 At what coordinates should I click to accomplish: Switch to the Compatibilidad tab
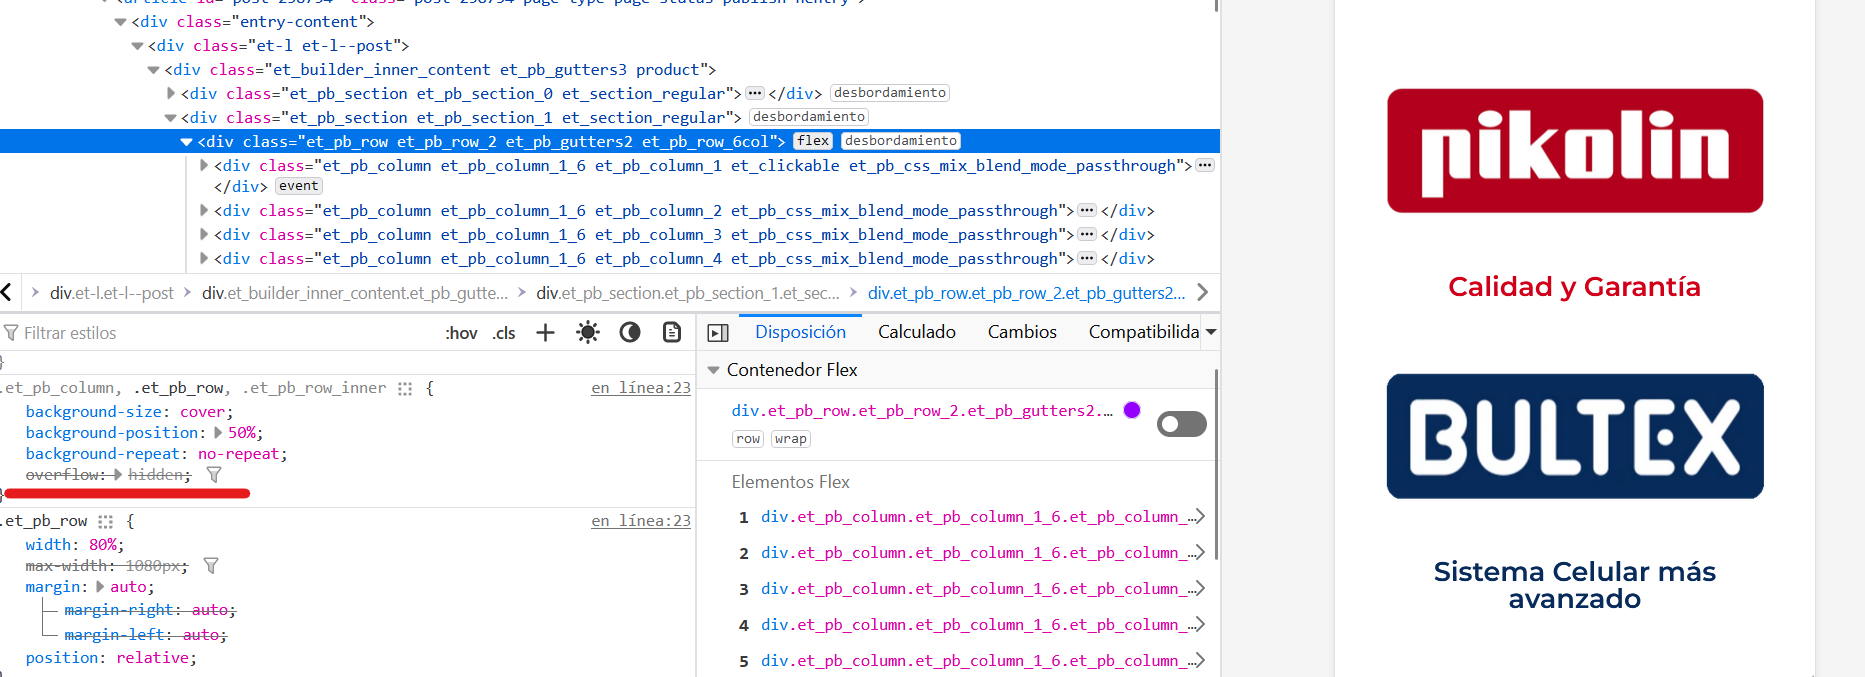(1144, 332)
